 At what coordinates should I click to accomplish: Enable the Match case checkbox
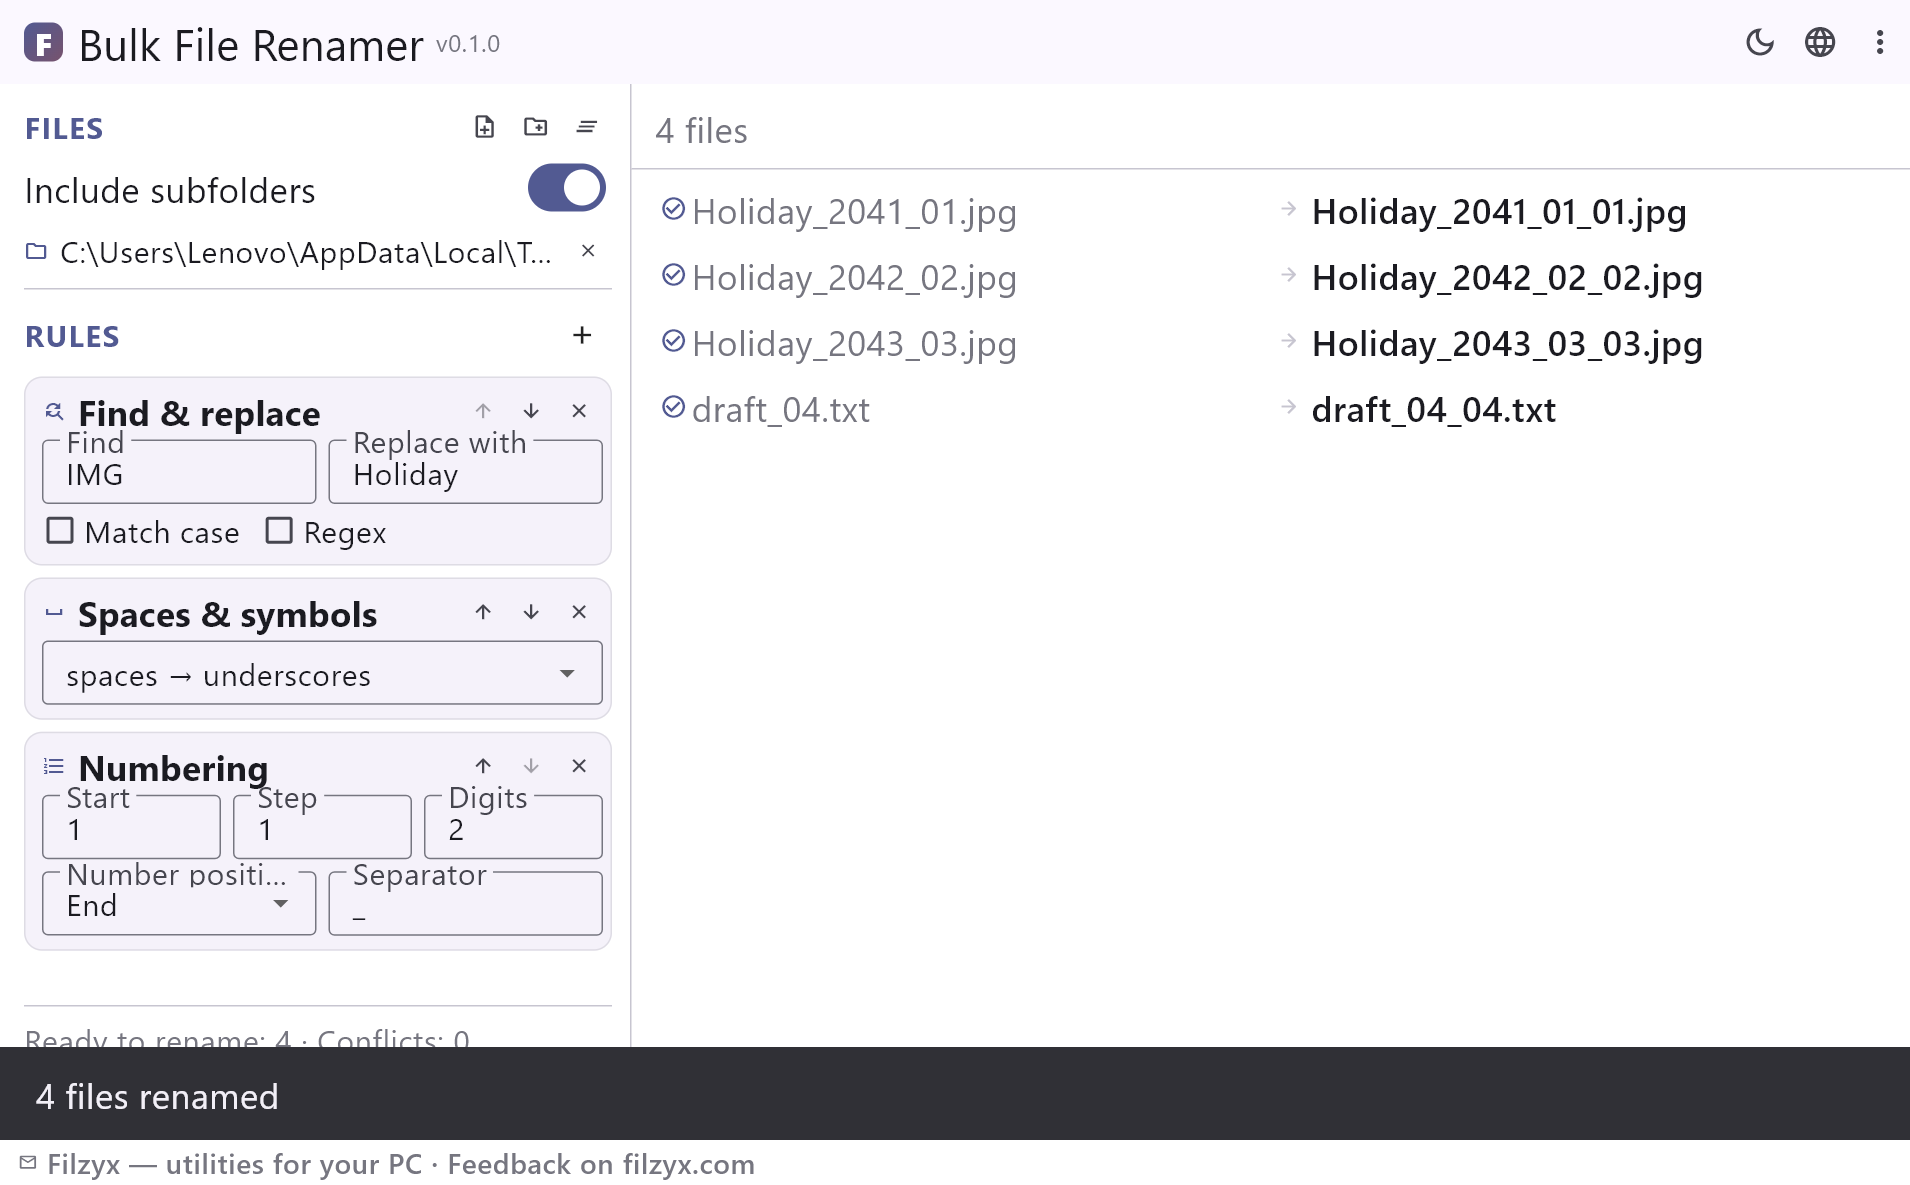click(60, 531)
